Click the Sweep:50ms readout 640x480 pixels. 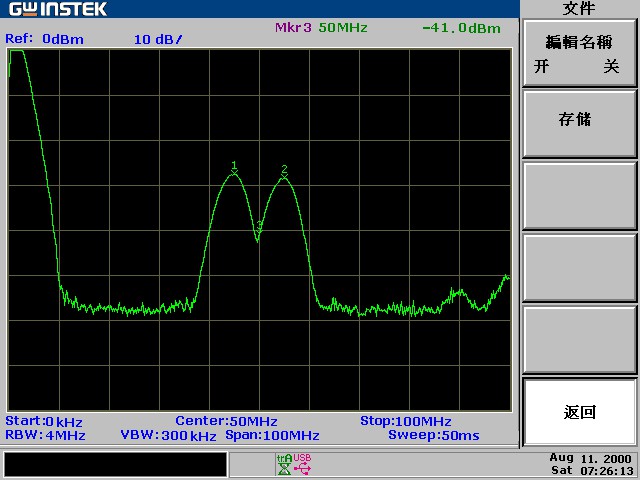(x=434, y=436)
